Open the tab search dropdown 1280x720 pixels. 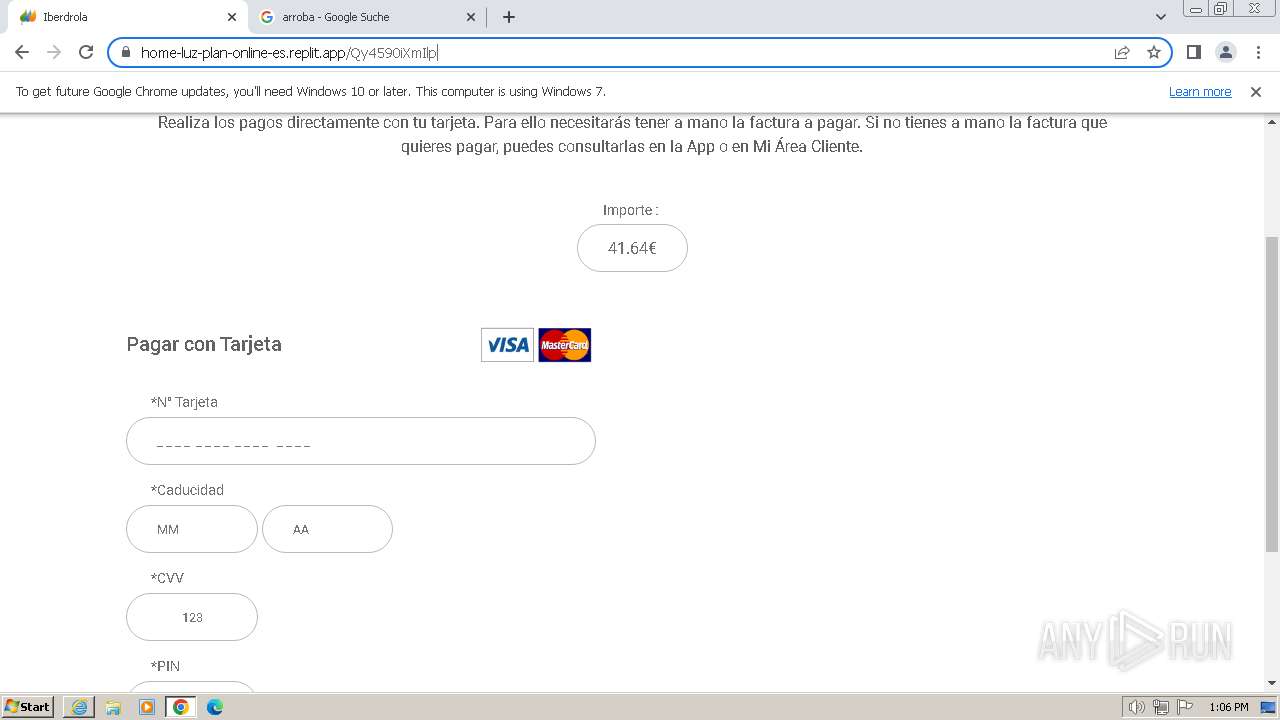pos(1160,17)
